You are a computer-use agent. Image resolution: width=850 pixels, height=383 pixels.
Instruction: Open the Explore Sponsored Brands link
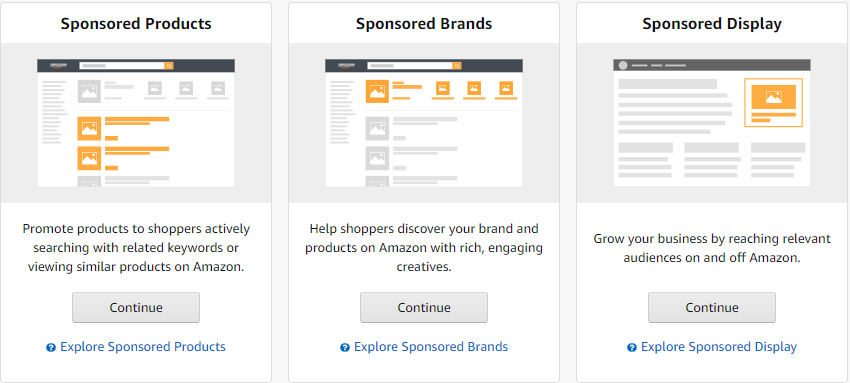[431, 347]
